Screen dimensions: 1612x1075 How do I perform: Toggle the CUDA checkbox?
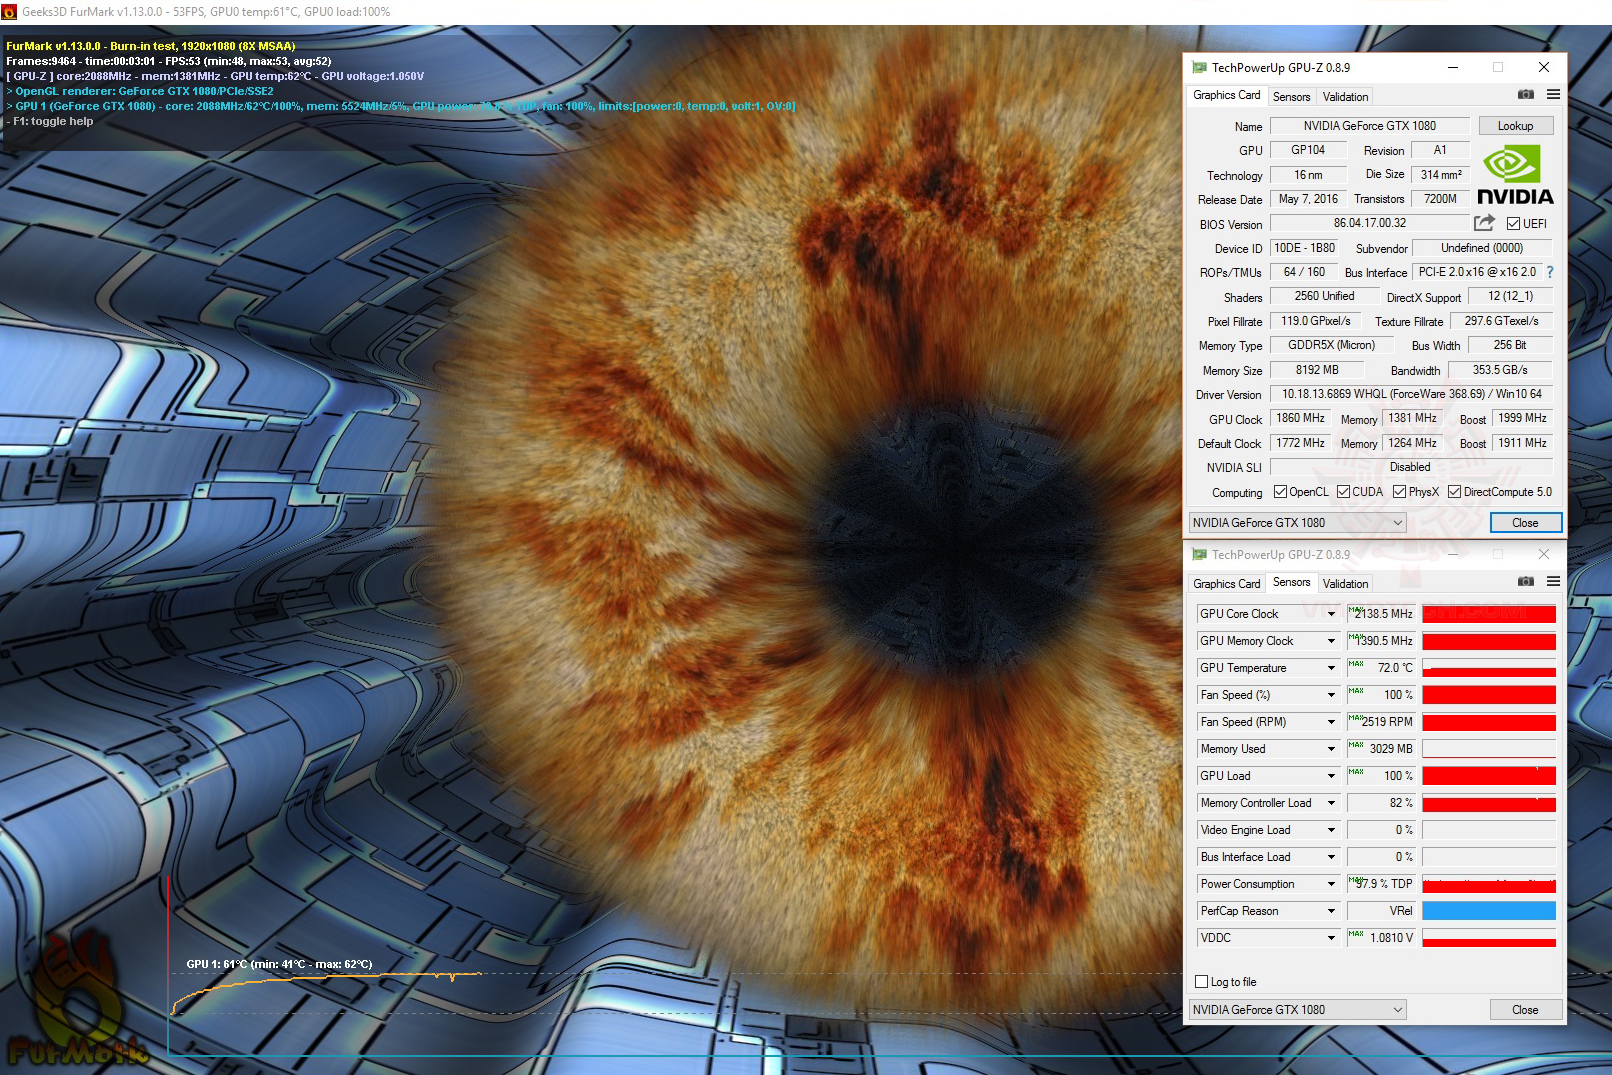1343,492
